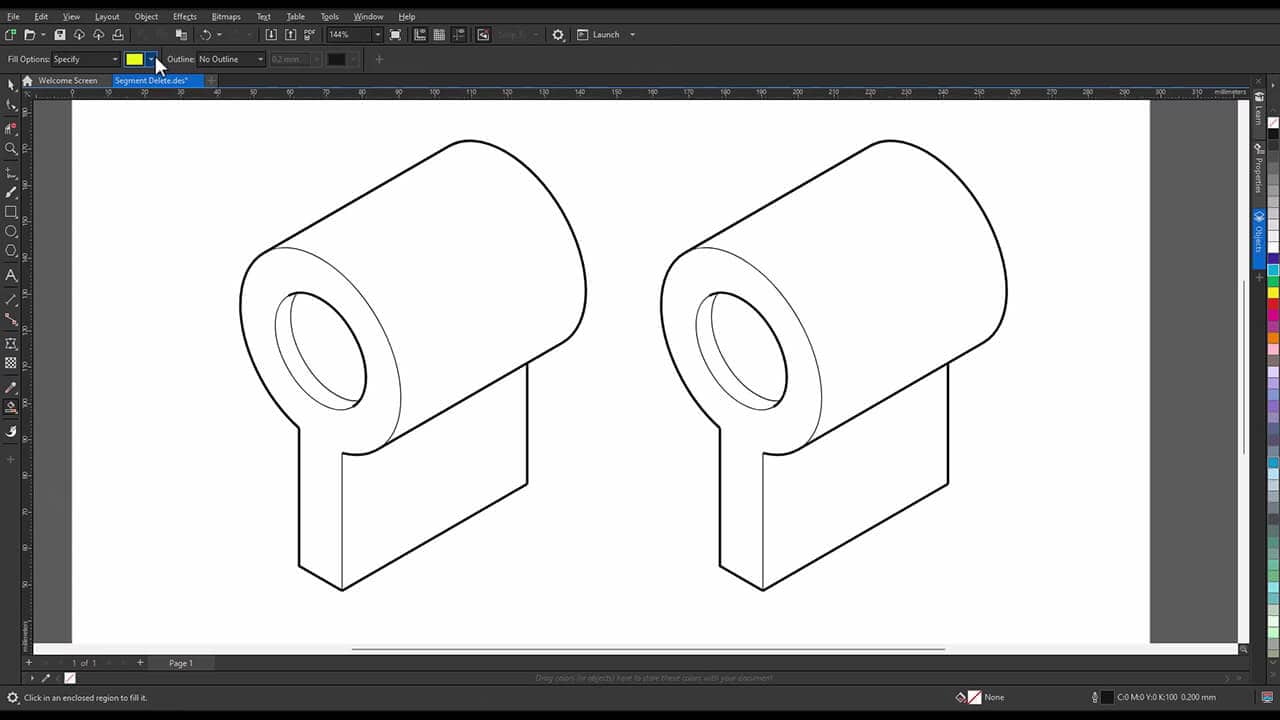1280x720 pixels.
Task: Open the Options gear icon
Action: tap(558, 35)
